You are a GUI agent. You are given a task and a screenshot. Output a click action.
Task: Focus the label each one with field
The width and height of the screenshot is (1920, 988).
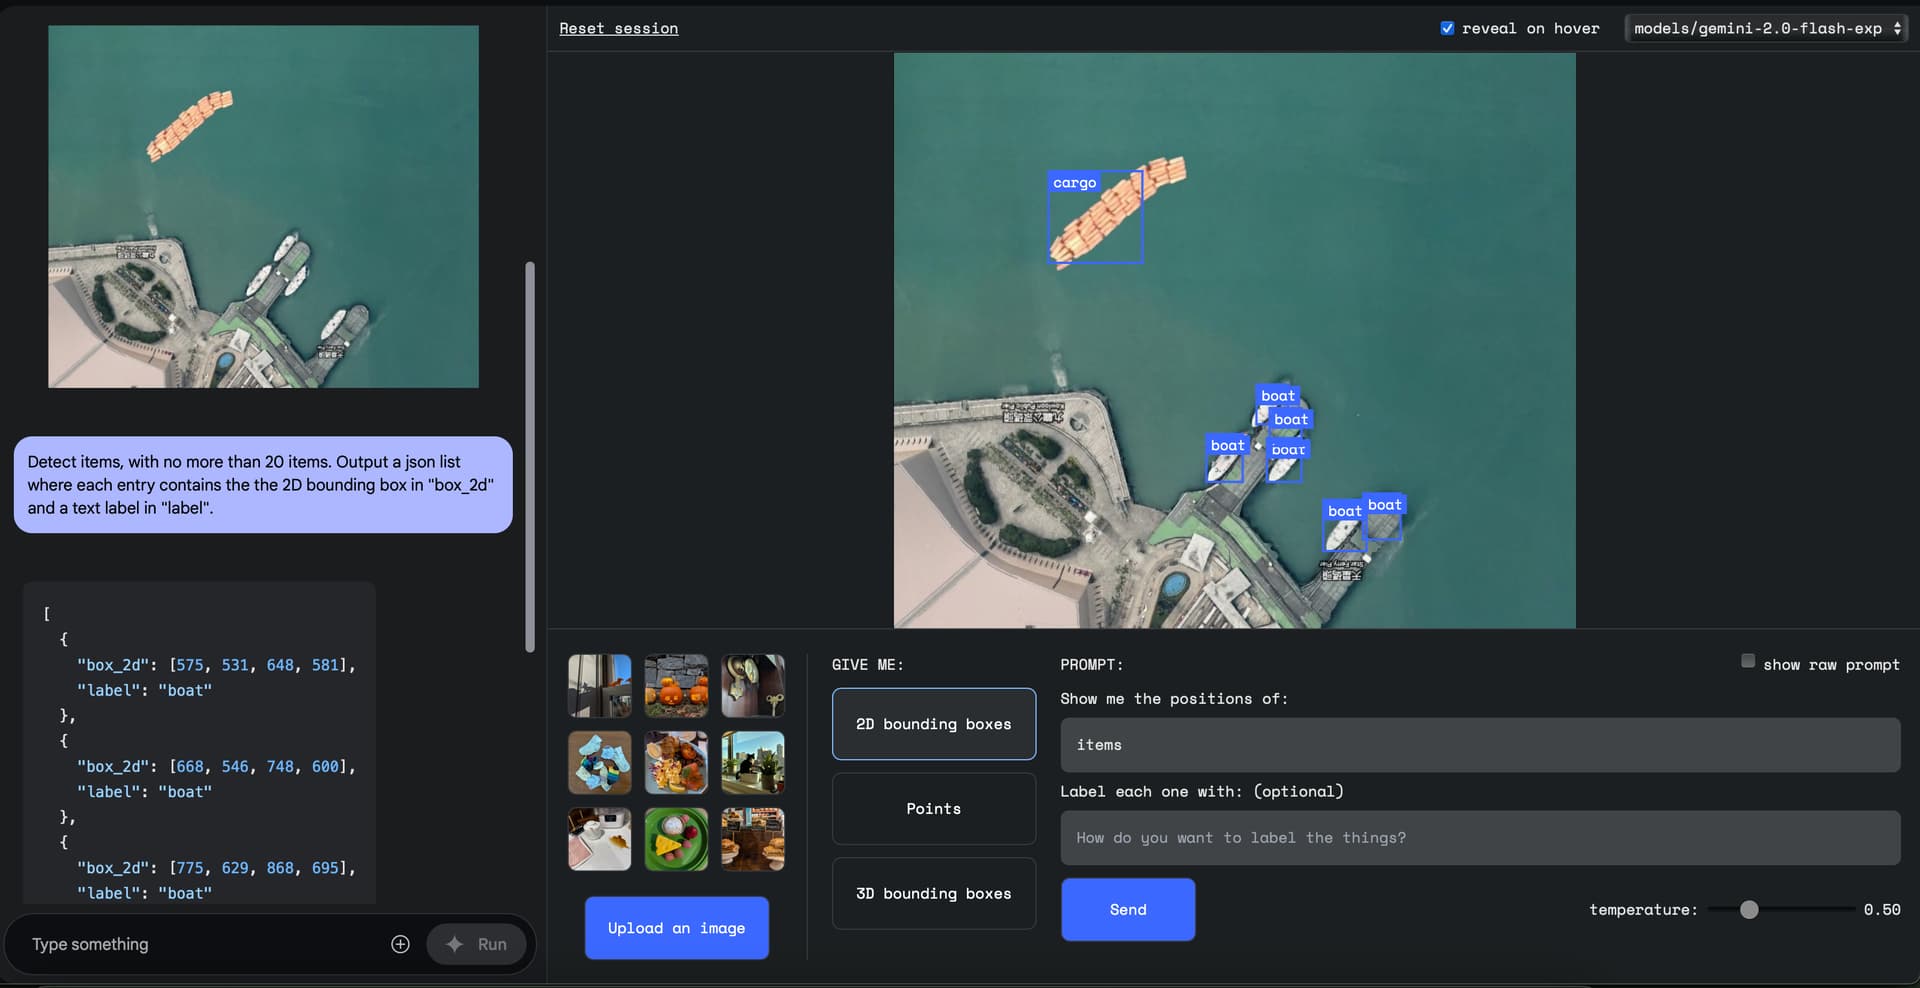point(1480,838)
